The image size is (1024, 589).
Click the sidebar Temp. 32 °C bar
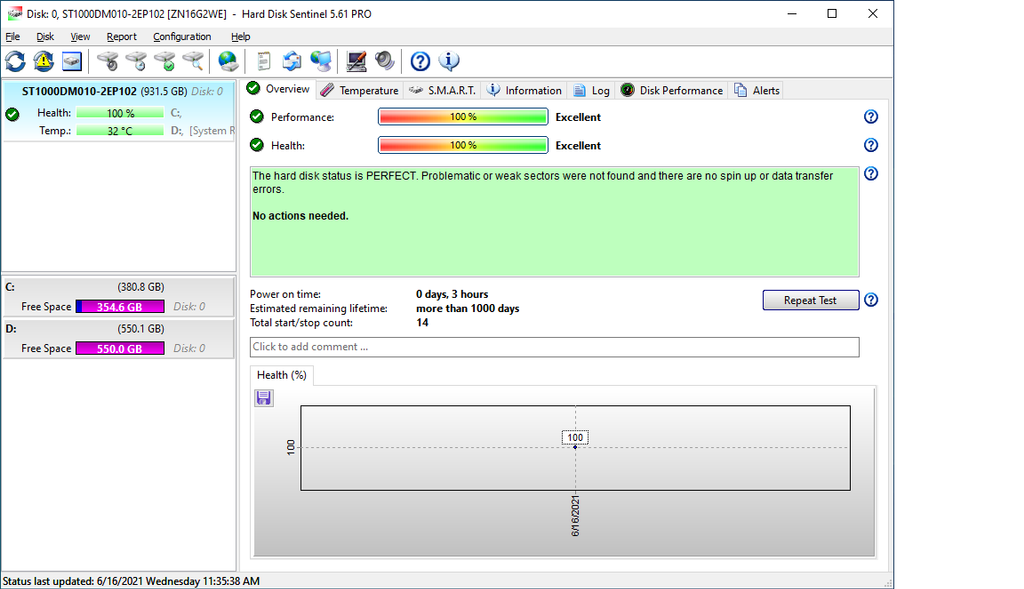point(120,131)
